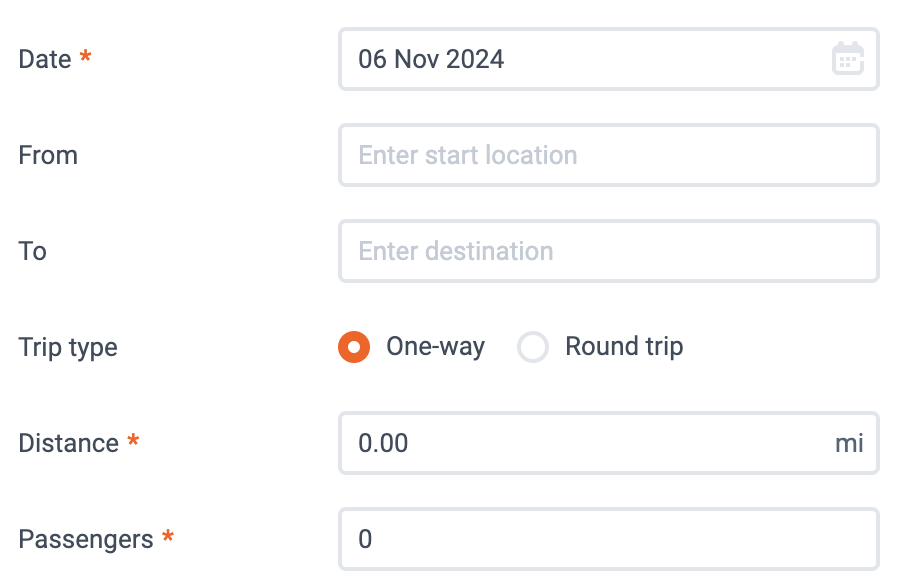
Task: Focus the Enter start location field
Action: pyautogui.click(x=609, y=155)
